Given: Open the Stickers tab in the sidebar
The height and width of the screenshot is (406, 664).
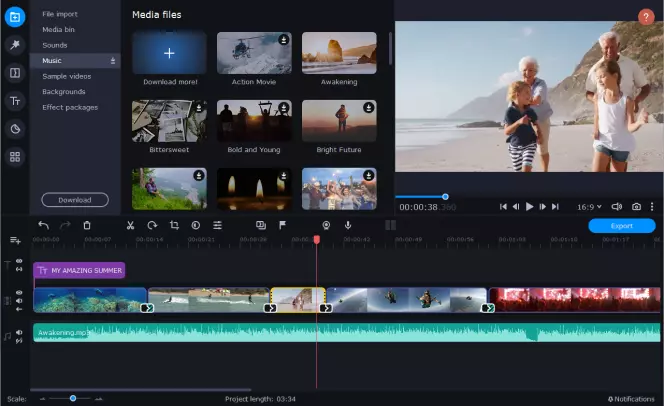Looking at the screenshot, I should coord(15,129).
